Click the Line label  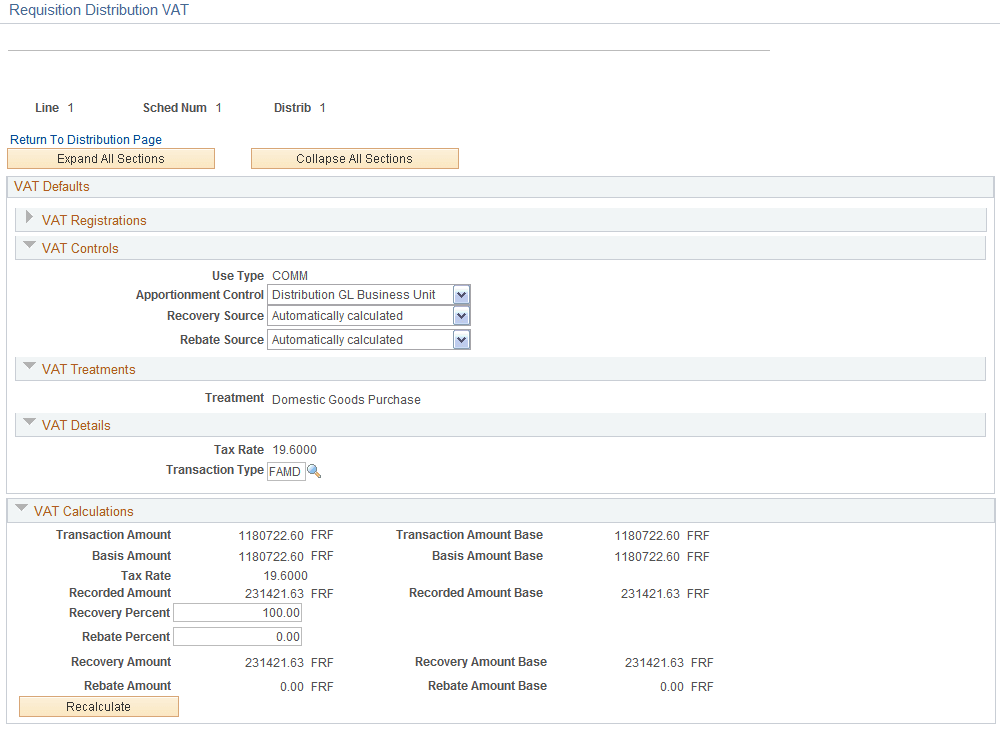pyautogui.click(x=47, y=108)
